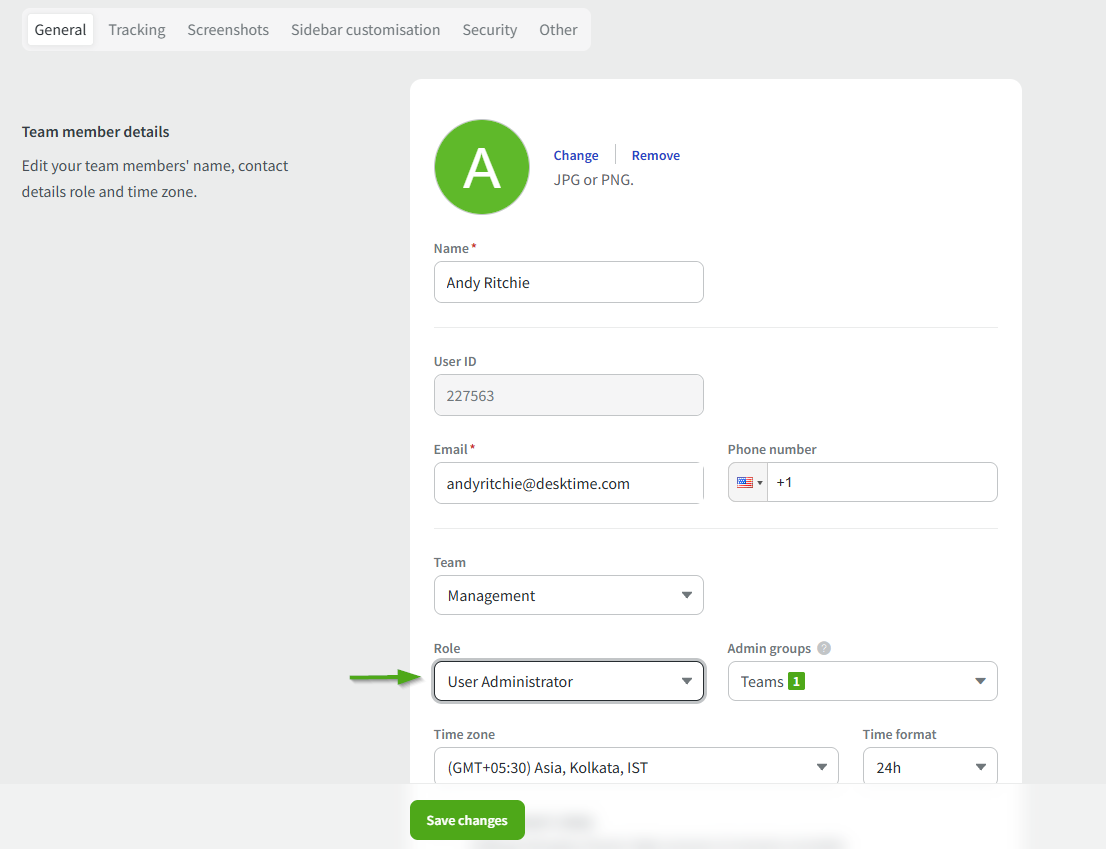
Task: Open the Time format 24h dropdown
Action: (x=930, y=767)
